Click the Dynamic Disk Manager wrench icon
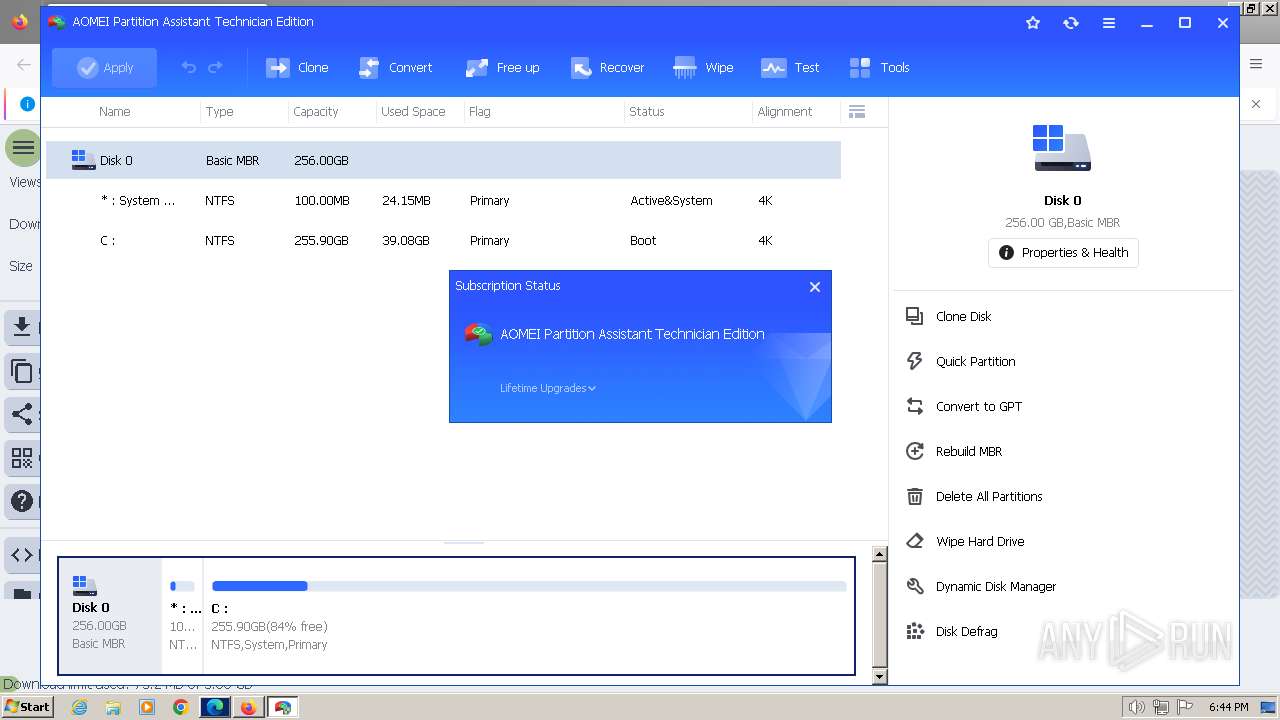Screen dimensions: 1280x720 914,586
